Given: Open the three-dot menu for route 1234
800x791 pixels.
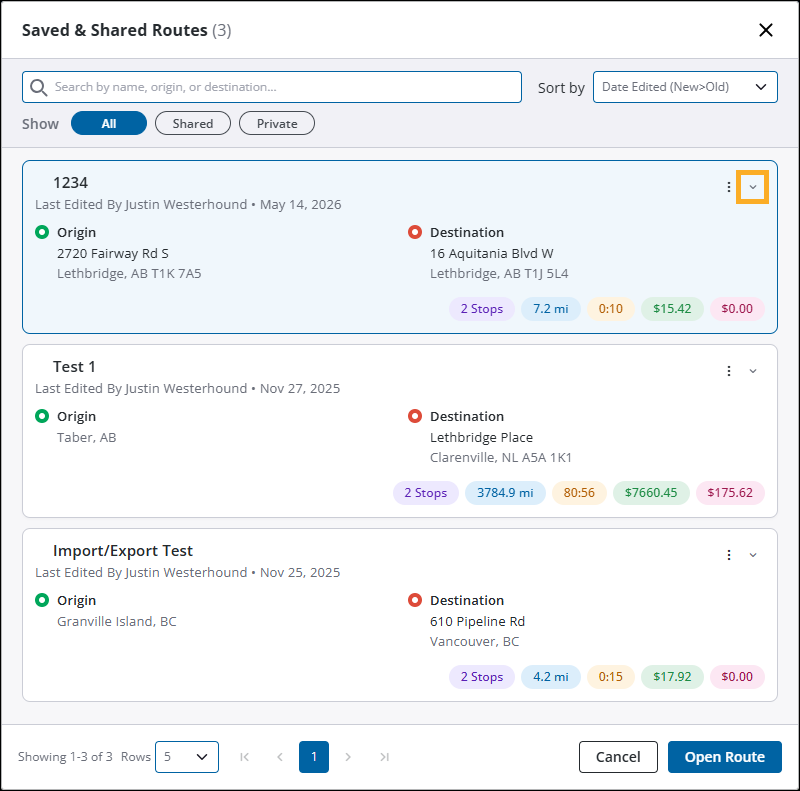Looking at the screenshot, I should (729, 187).
